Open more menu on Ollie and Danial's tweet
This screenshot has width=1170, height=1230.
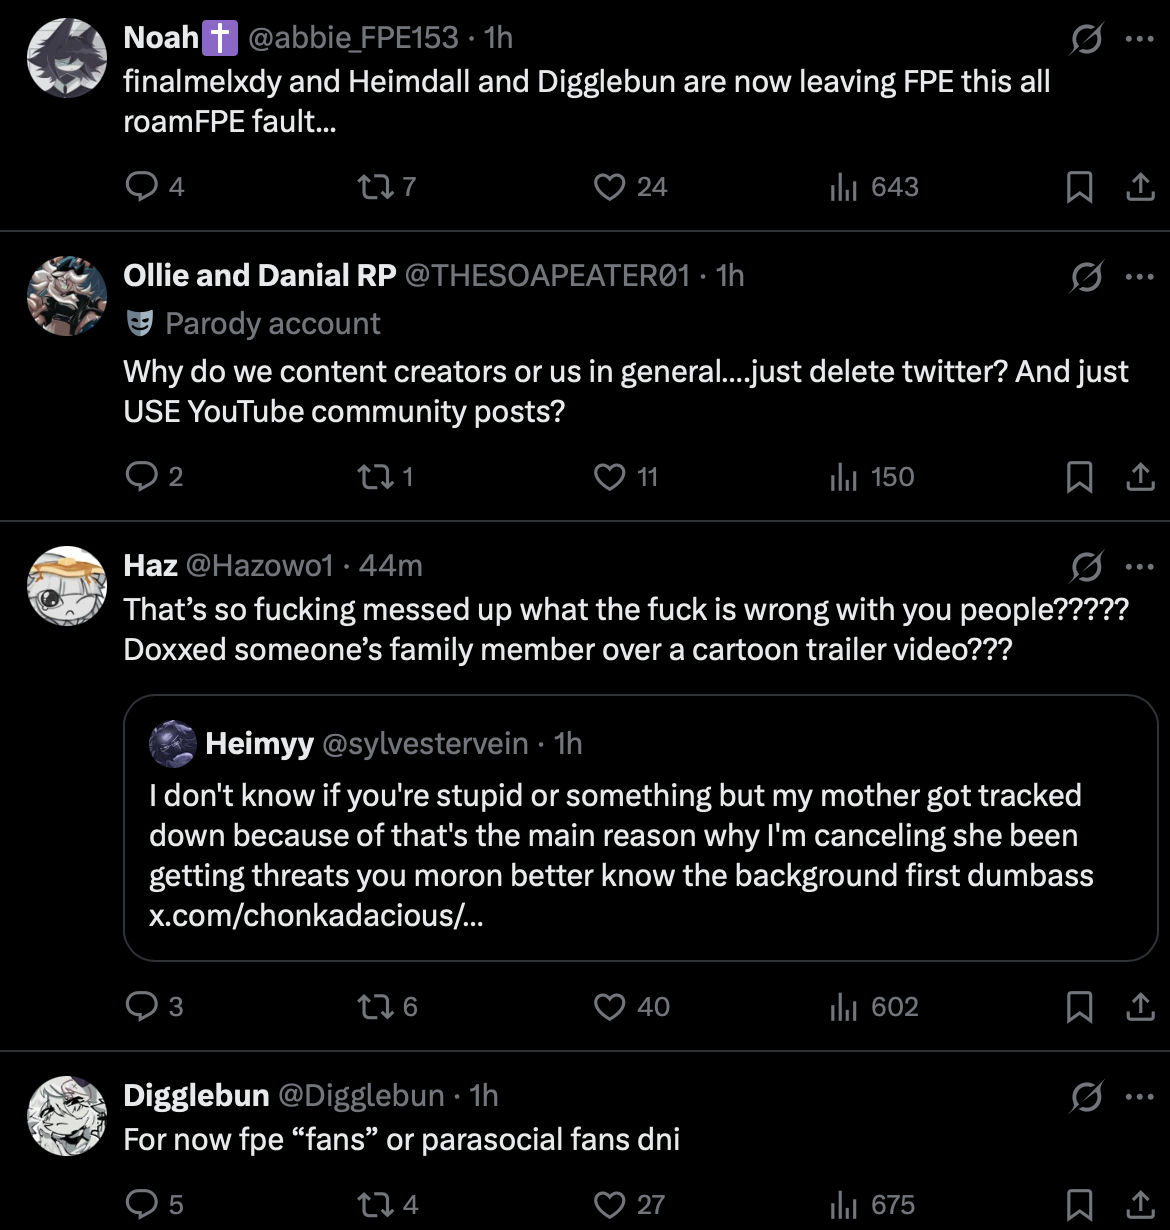tap(1139, 277)
